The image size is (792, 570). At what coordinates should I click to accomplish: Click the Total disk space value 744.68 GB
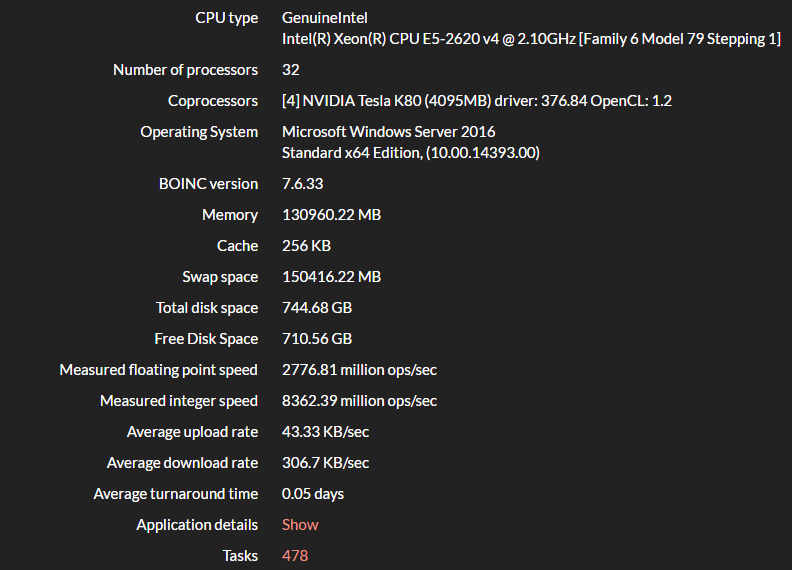point(317,308)
